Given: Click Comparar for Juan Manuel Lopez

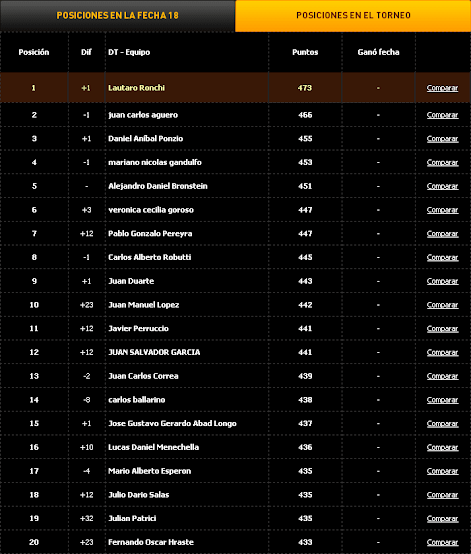Looking at the screenshot, I should point(442,305).
